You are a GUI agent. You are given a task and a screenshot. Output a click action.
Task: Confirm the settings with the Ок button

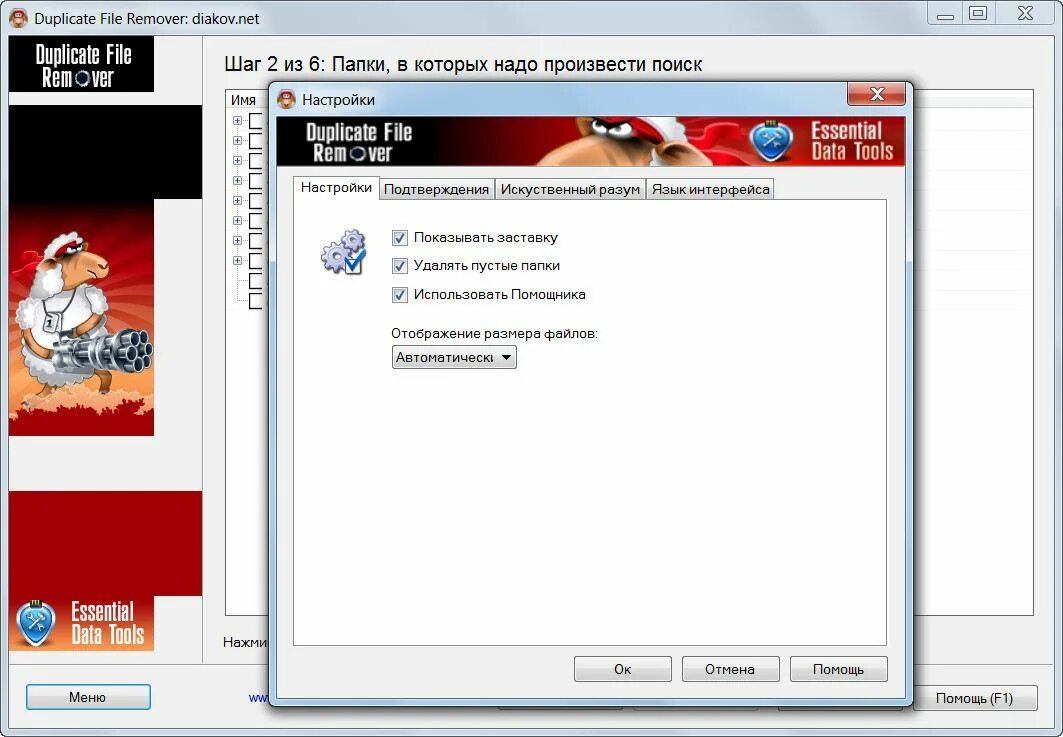point(622,669)
